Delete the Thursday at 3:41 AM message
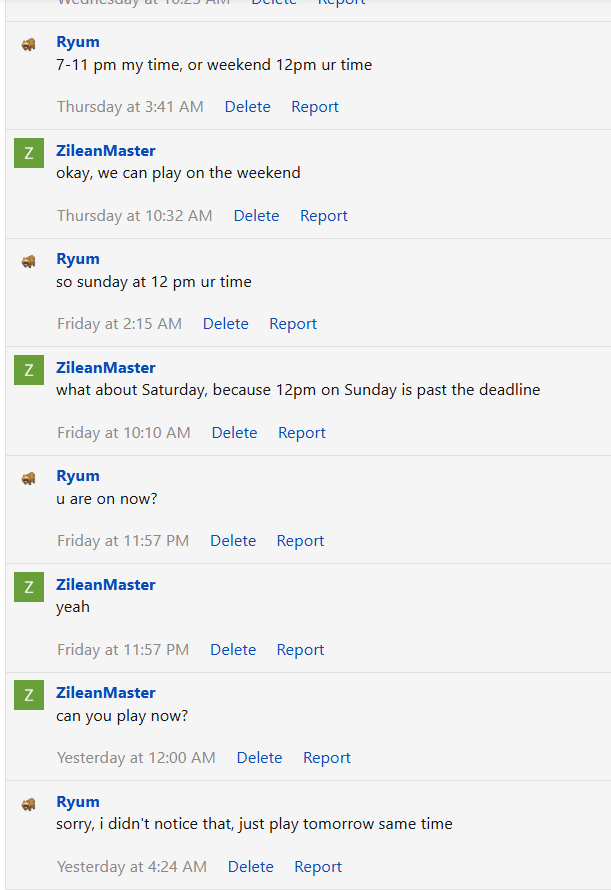The image size is (611, 890). (248, 107)
